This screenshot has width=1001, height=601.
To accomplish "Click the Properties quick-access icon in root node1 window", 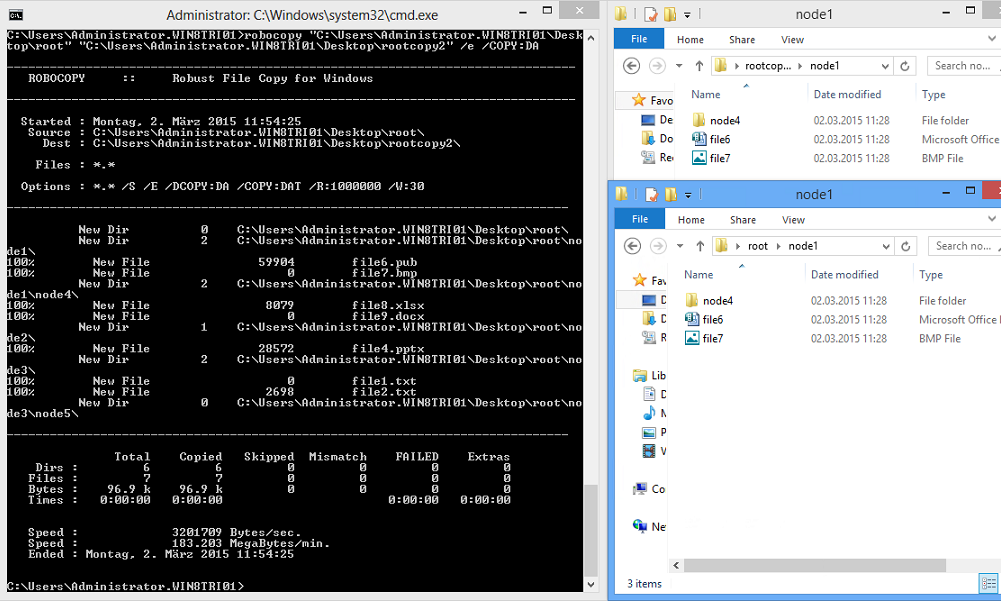I will 651,194.
